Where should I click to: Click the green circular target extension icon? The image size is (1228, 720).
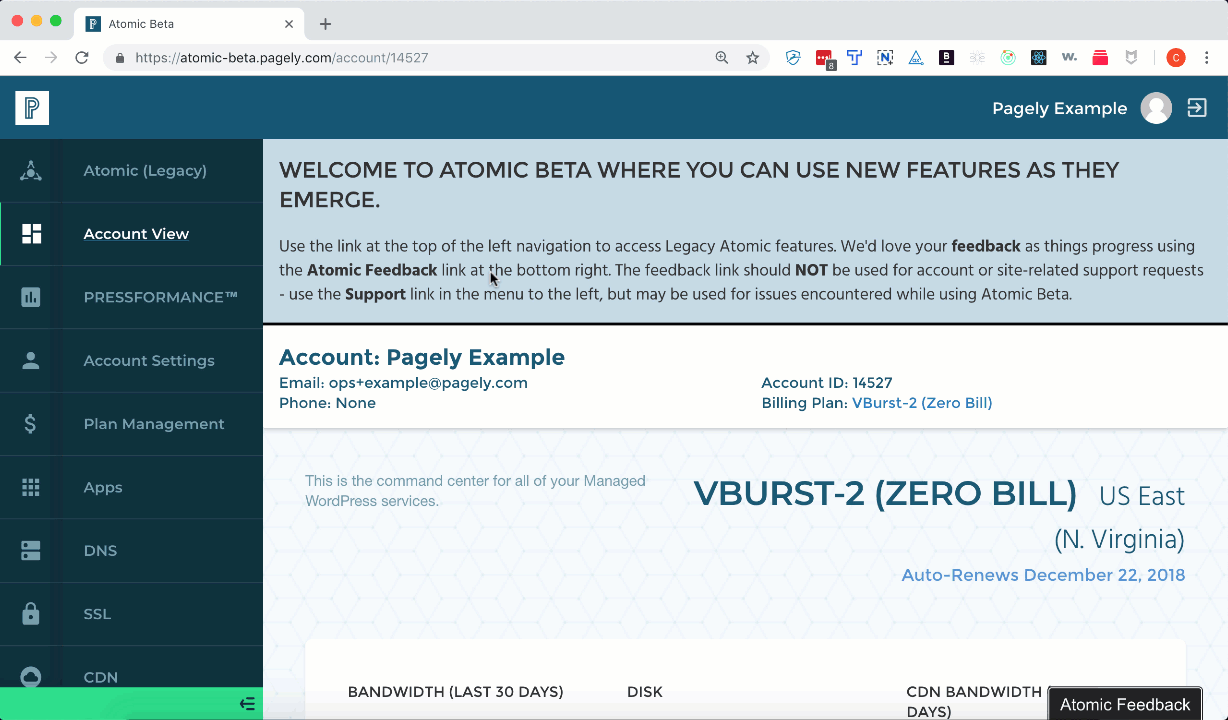pos(1008,58)
